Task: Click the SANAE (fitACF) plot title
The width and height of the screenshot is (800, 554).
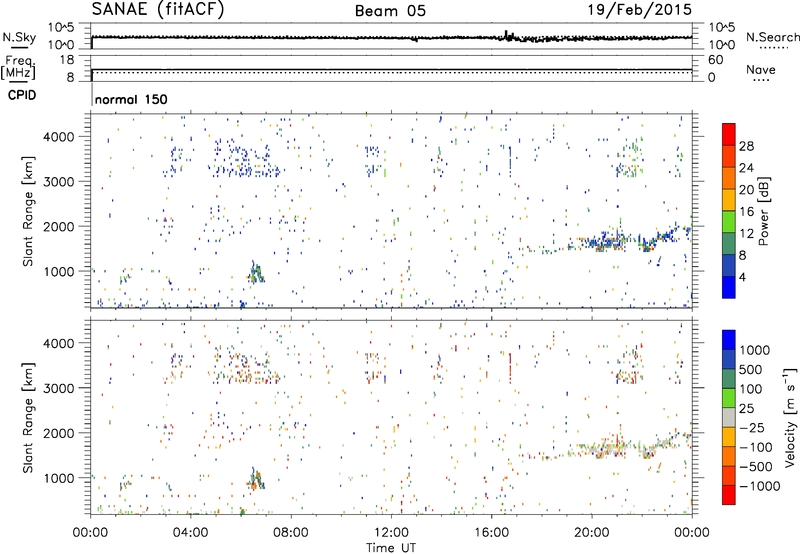Action: click(158, 10)
